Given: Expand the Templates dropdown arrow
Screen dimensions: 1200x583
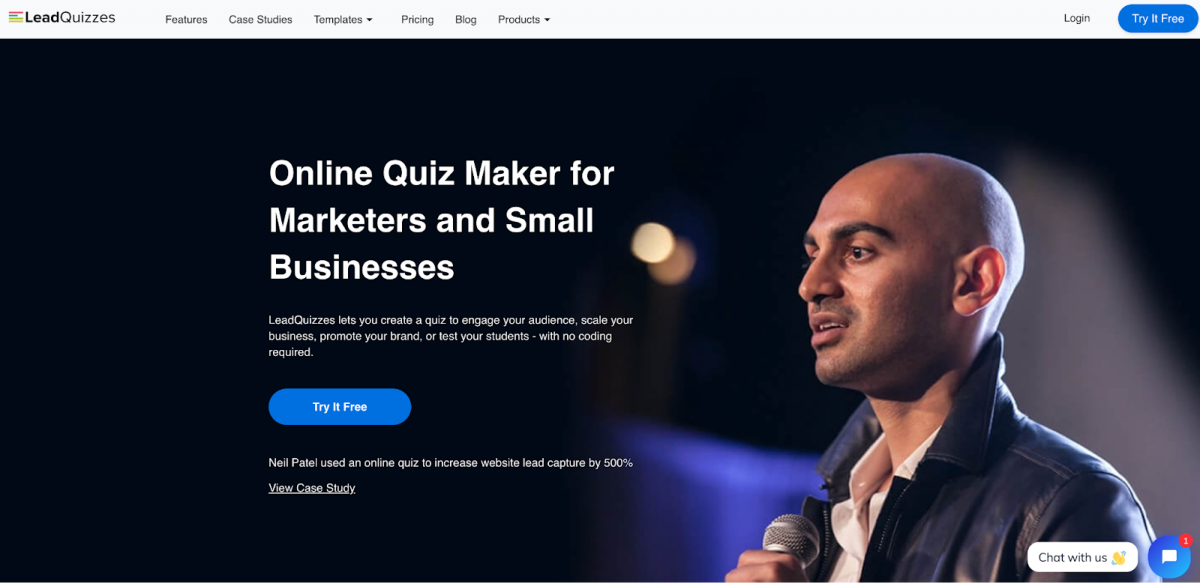Looking at the screenshot, I should pos(369,20).
